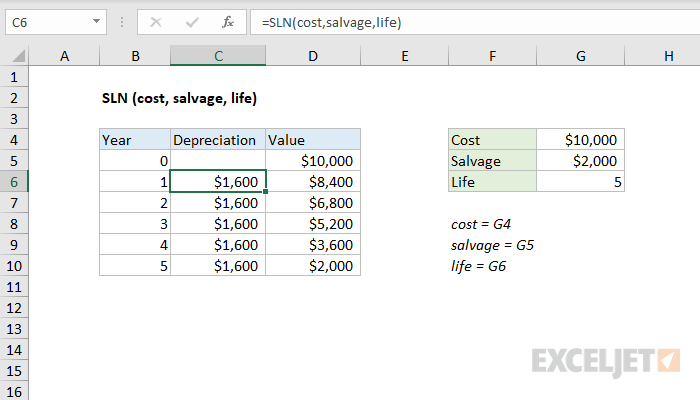Select row 4 header
Viewport: 700px width, 400px height.
coord(14,140)
